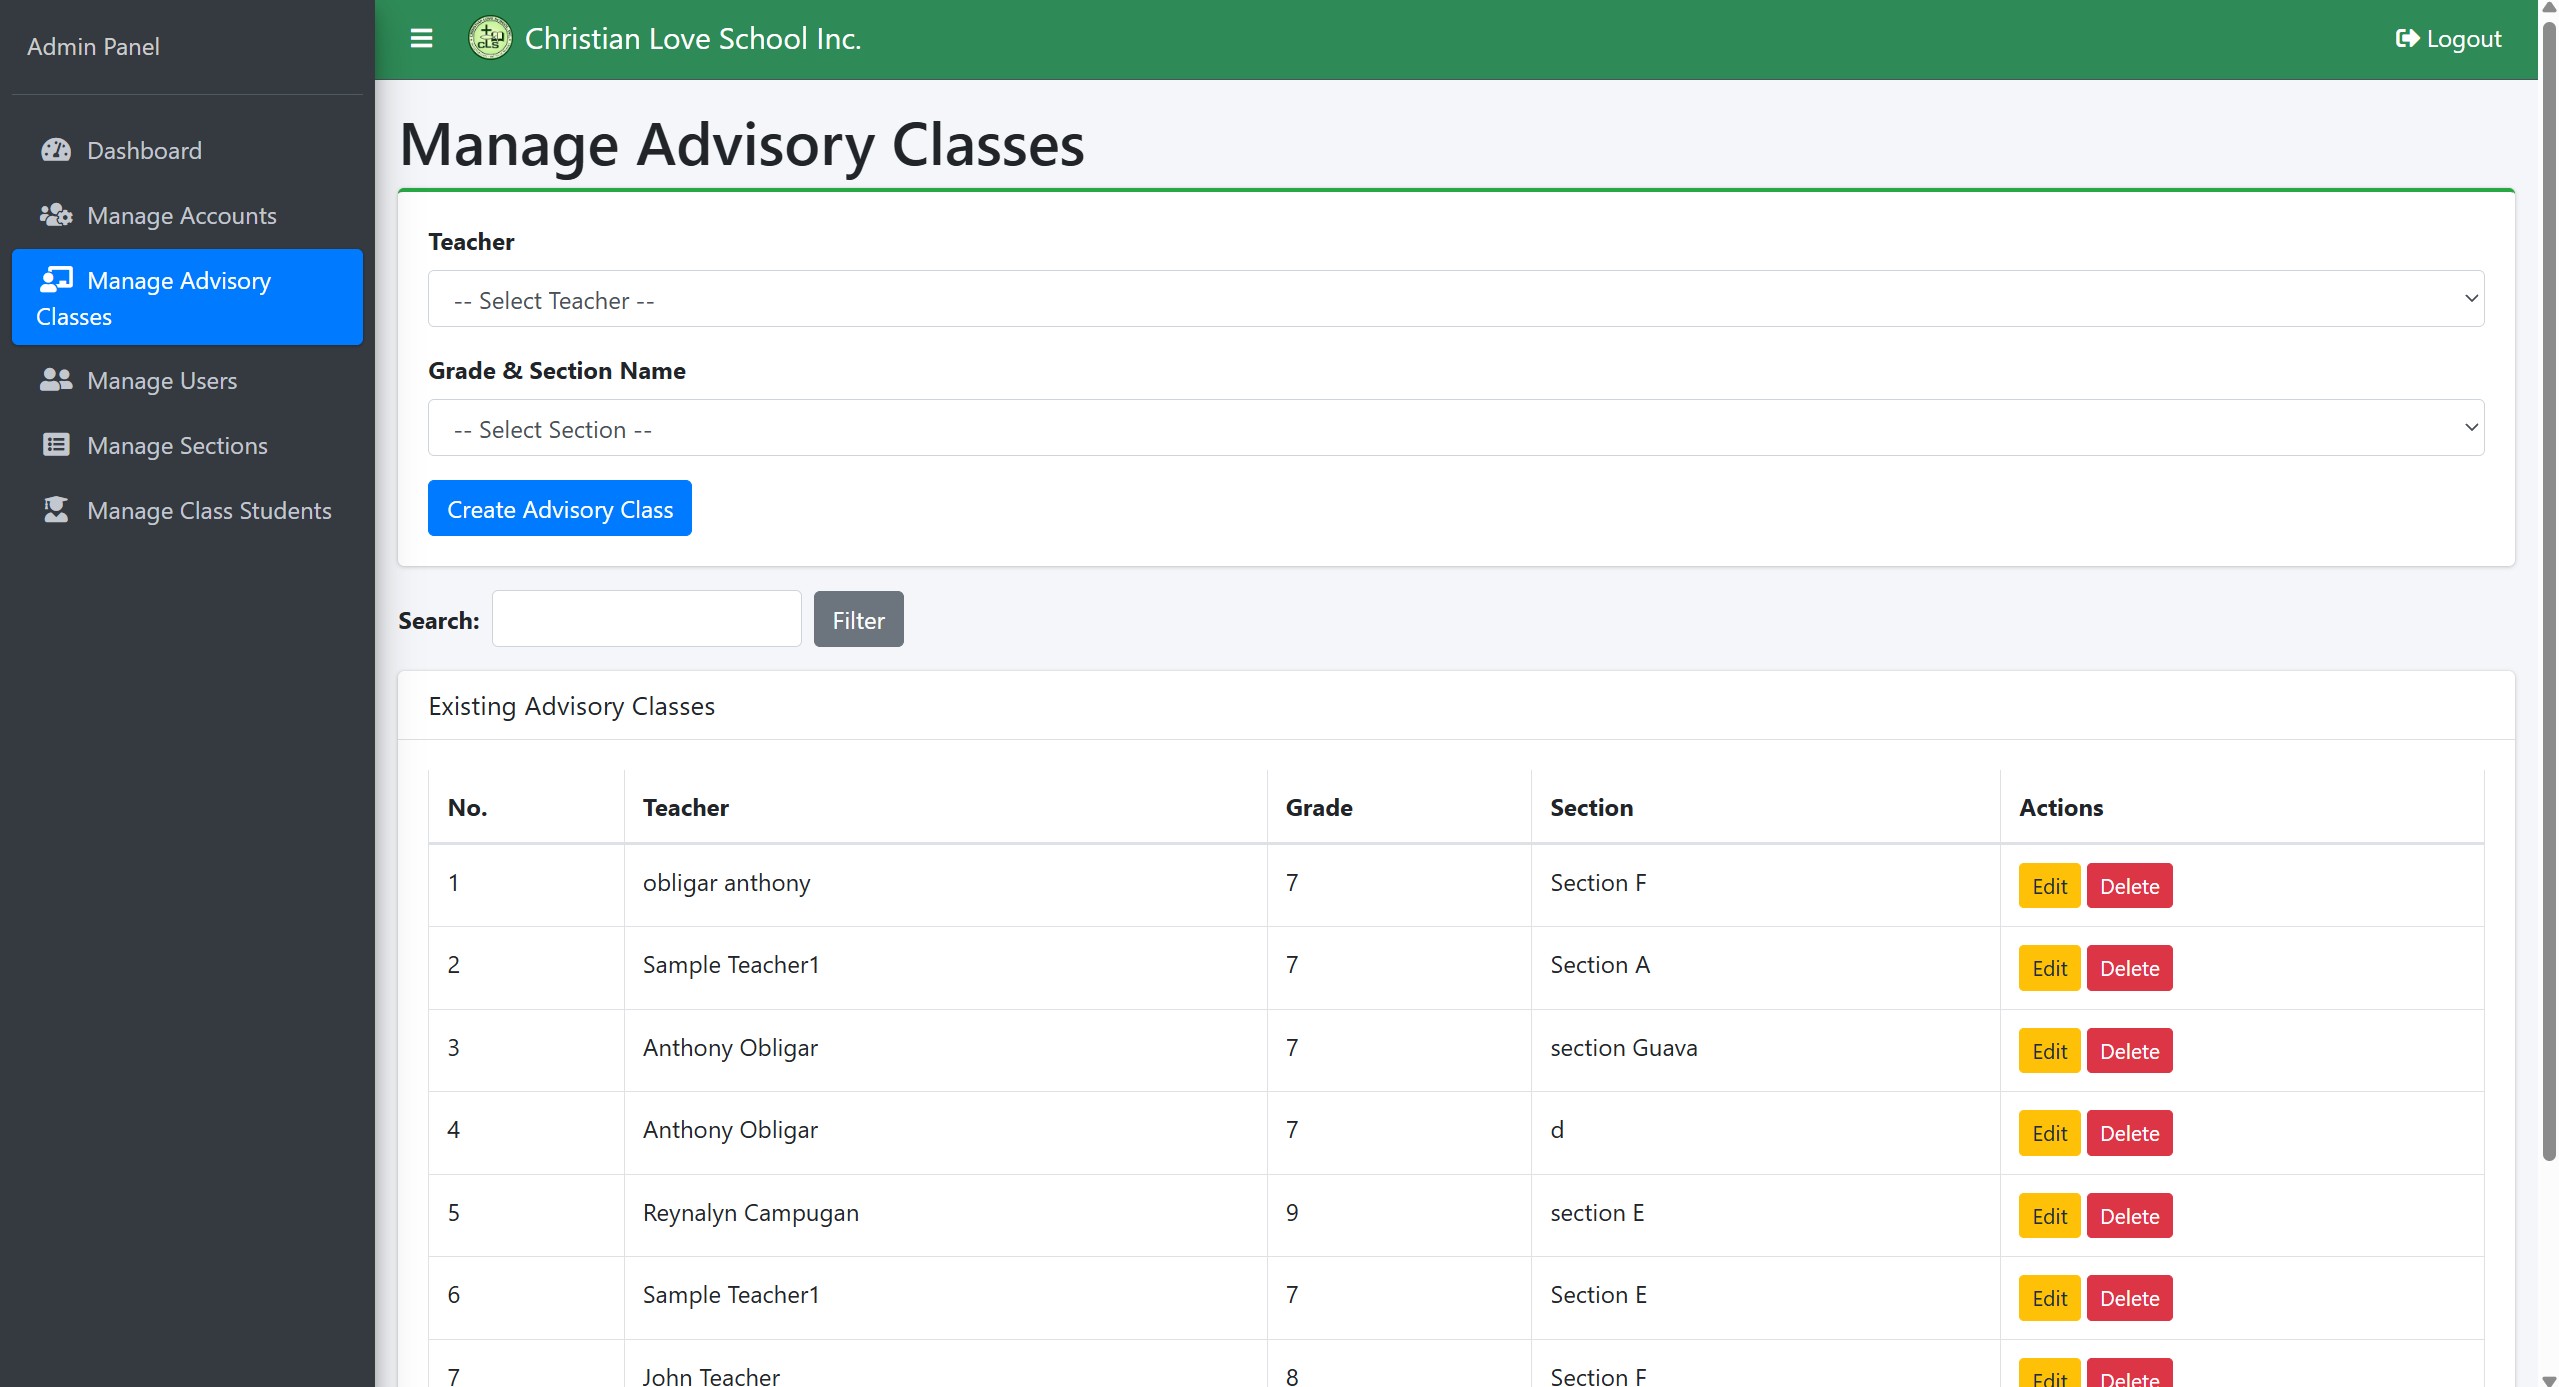Click the Dashboard gauge icon
2559x1387 pixels.
coord(56,150)
